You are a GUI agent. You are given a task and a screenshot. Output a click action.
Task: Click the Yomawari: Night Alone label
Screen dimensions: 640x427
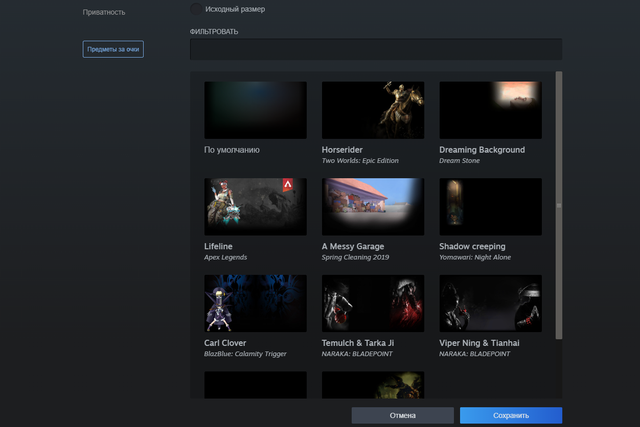point(475,257)
